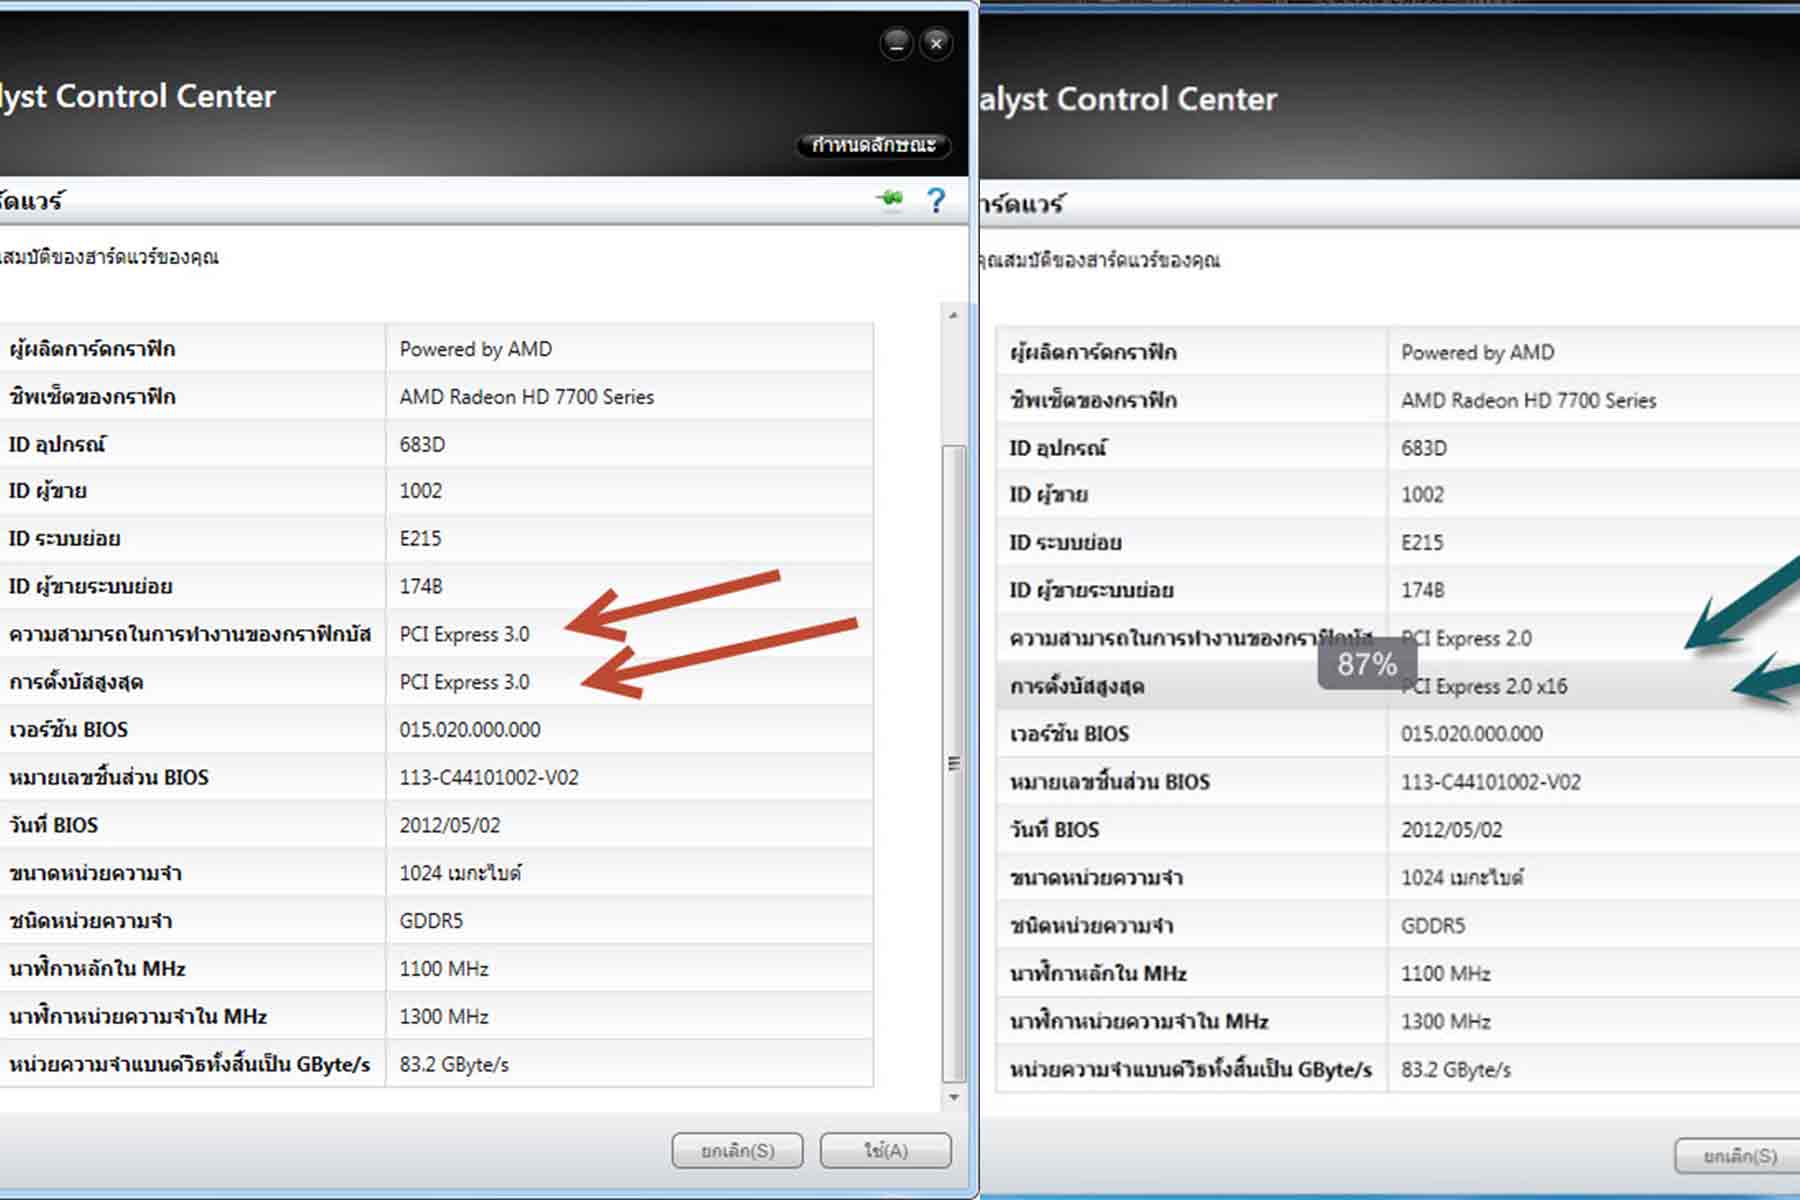The image size is (1800, 1200).
Task: Click the scrollbar up arrow in left window
Action: tap(954, 316)
